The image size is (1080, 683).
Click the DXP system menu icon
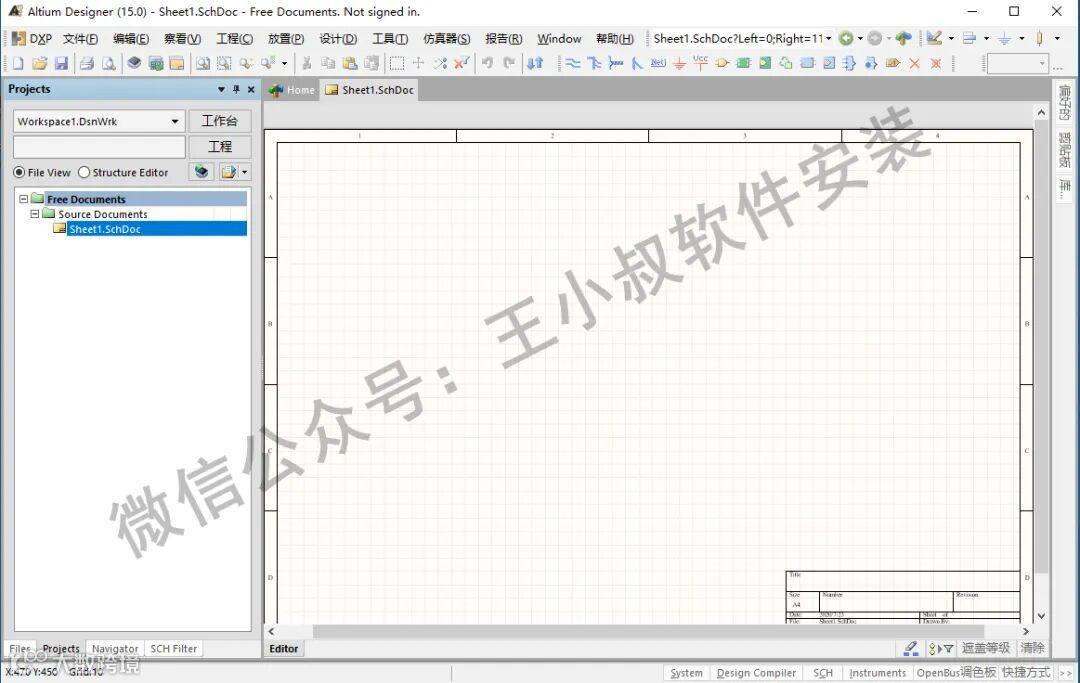(x=32, y=39)
